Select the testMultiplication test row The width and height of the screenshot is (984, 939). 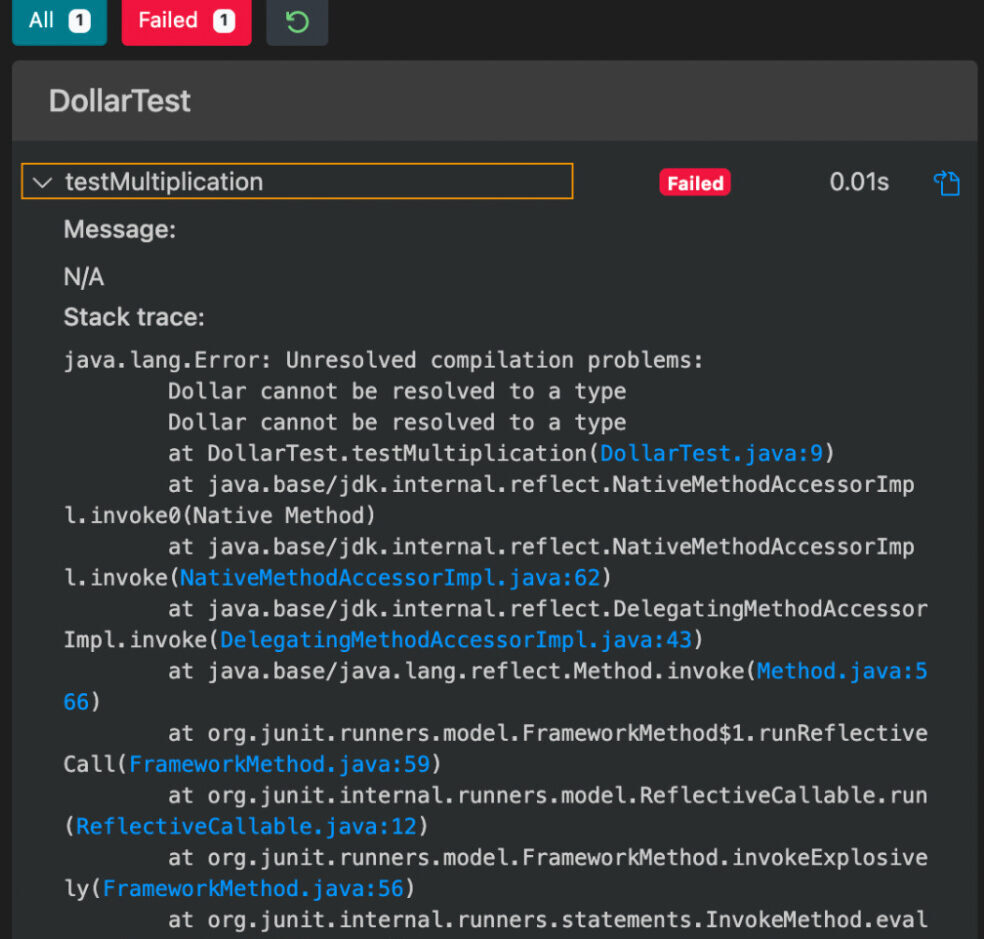[297, 181]
